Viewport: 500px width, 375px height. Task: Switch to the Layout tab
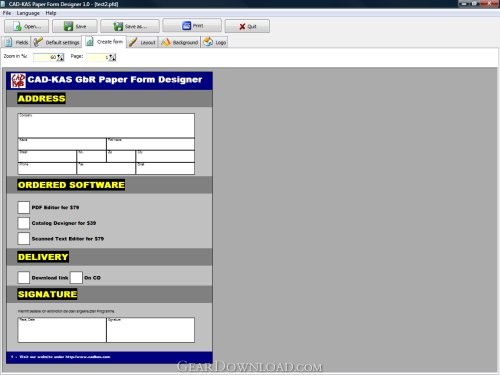[x=143, y=42]
